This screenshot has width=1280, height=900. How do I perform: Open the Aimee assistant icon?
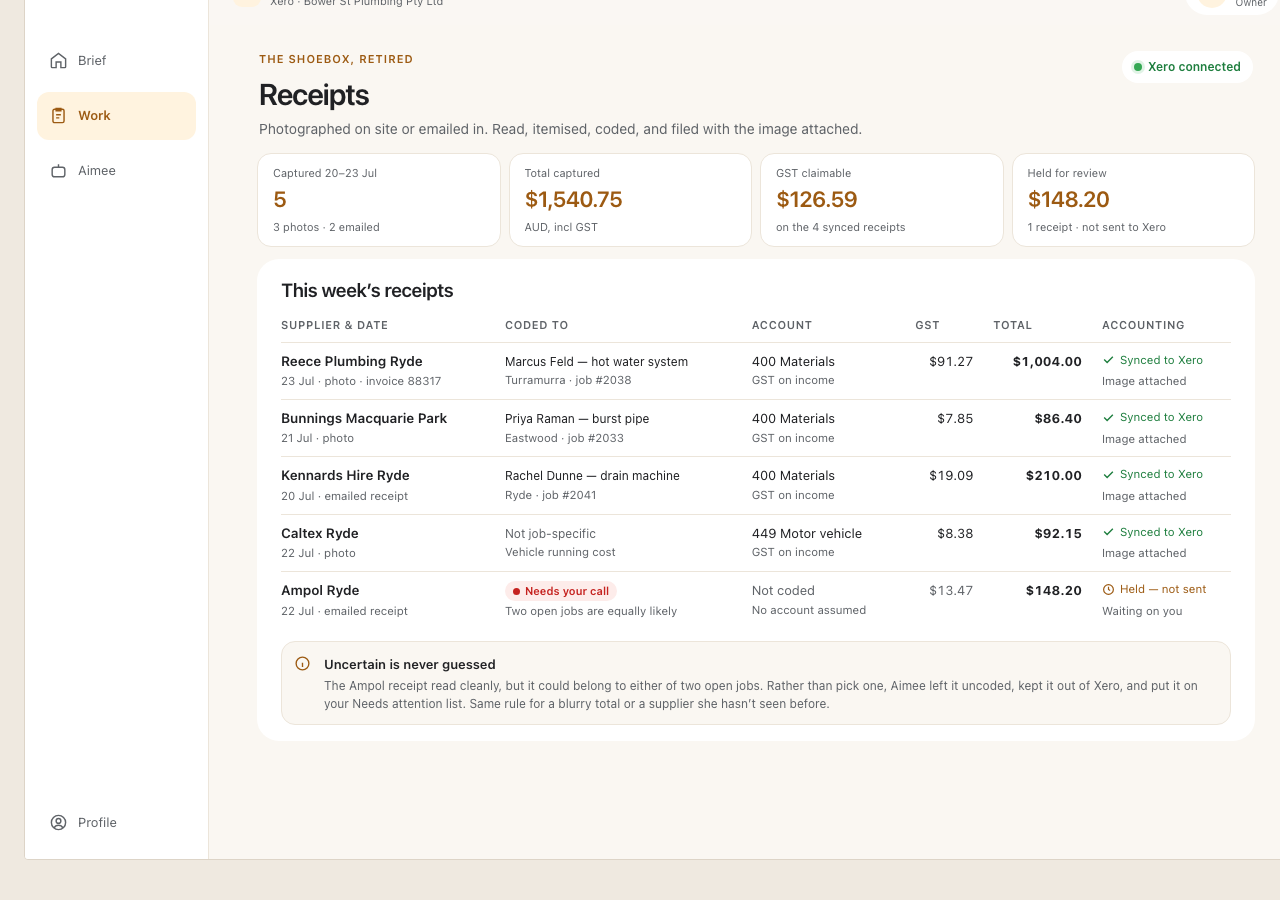tap(58, 171)
